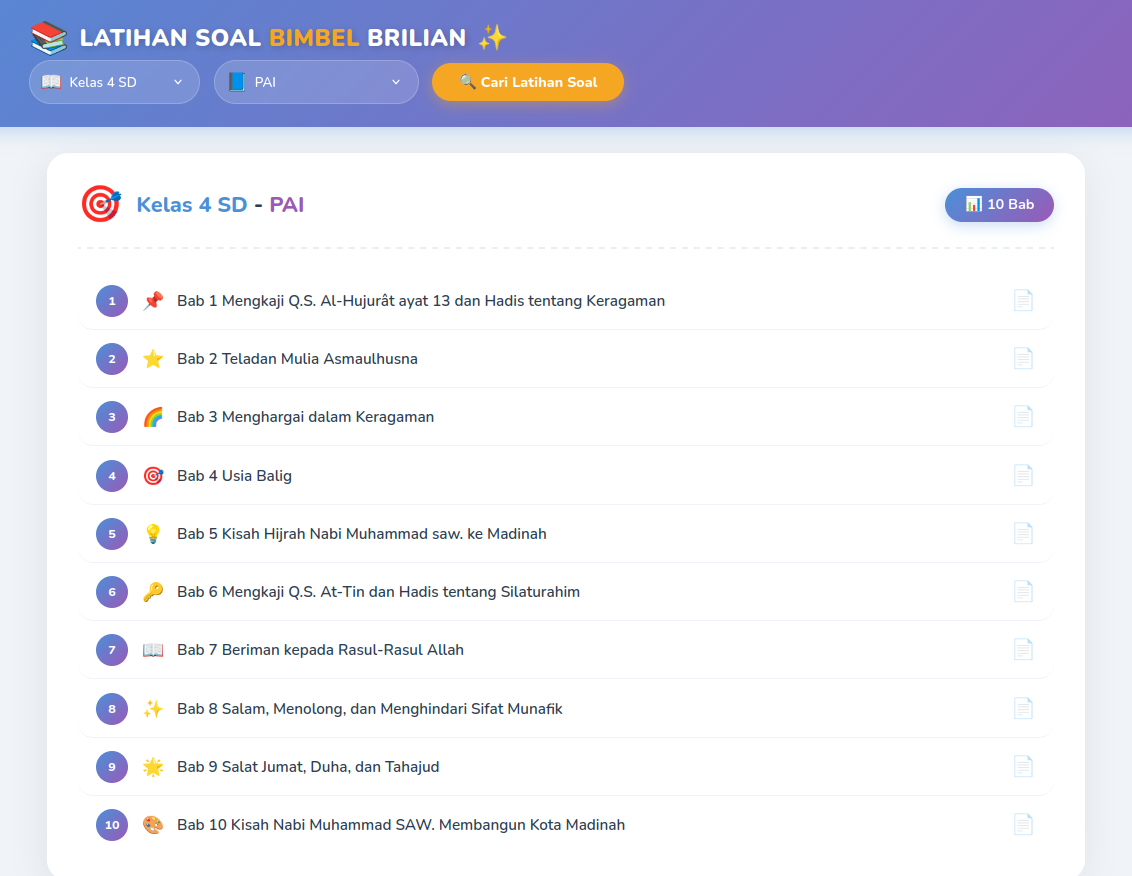Open document icon for Bab 7 Rasul-Rasul
Screen dimensions: 1132x876
point(1023,650)
